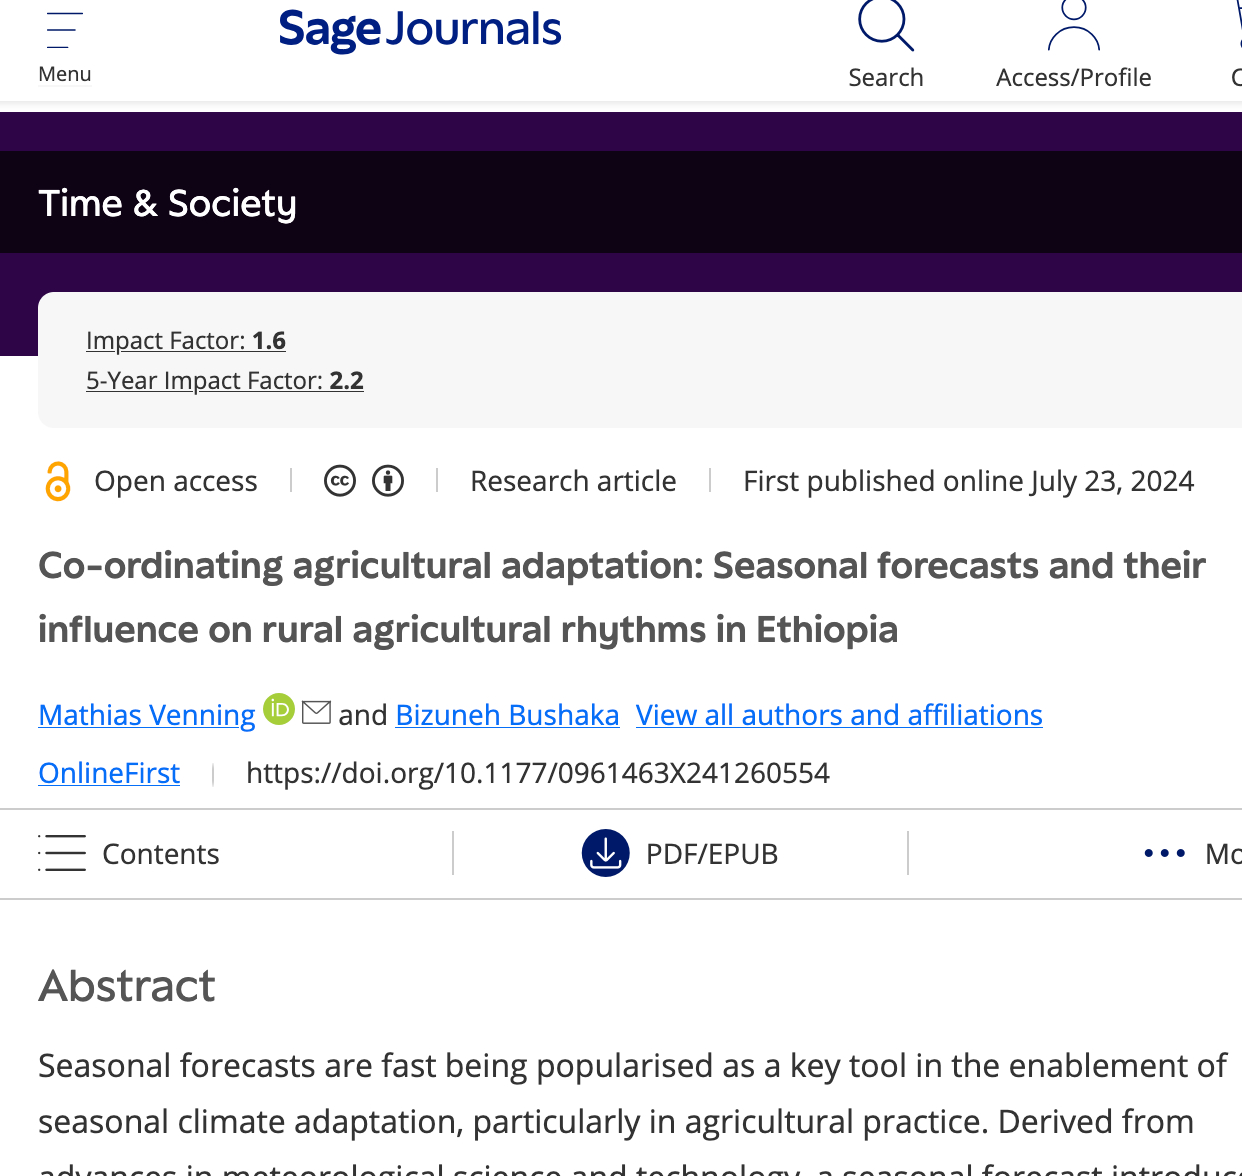This screenshot has width=1242, height=1176.
Task: Click the PDF/EPUB download icon
Action: click(605, 853)
